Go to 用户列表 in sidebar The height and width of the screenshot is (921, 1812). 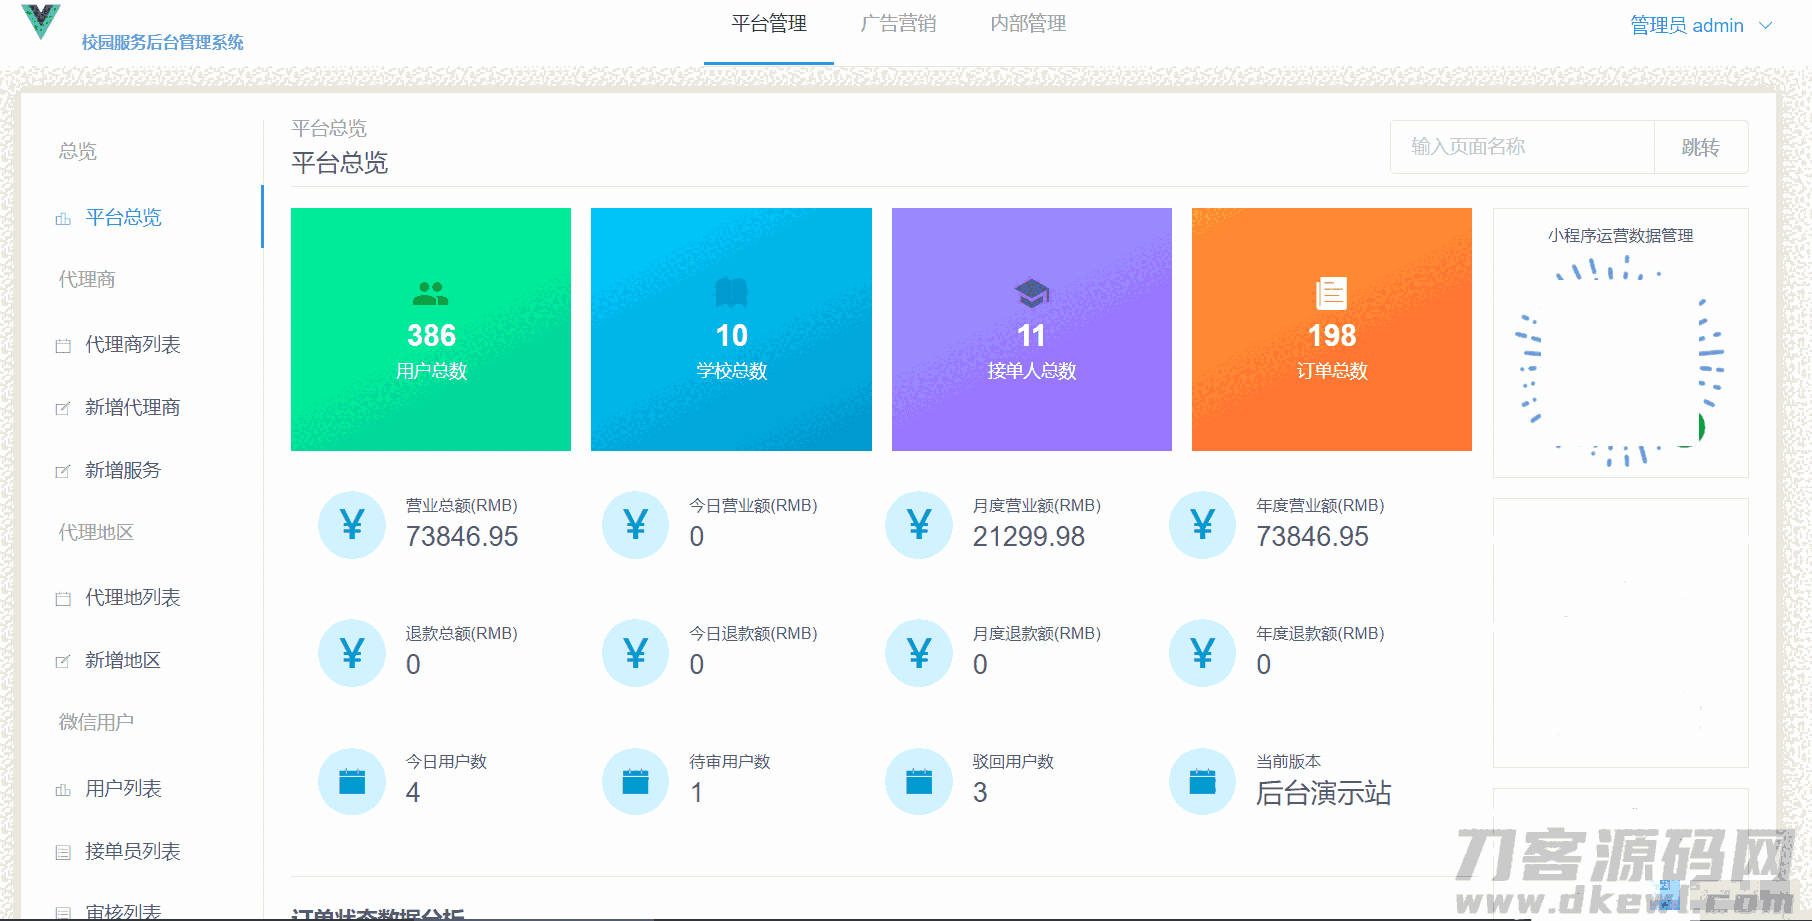click(x=123, y=789)
